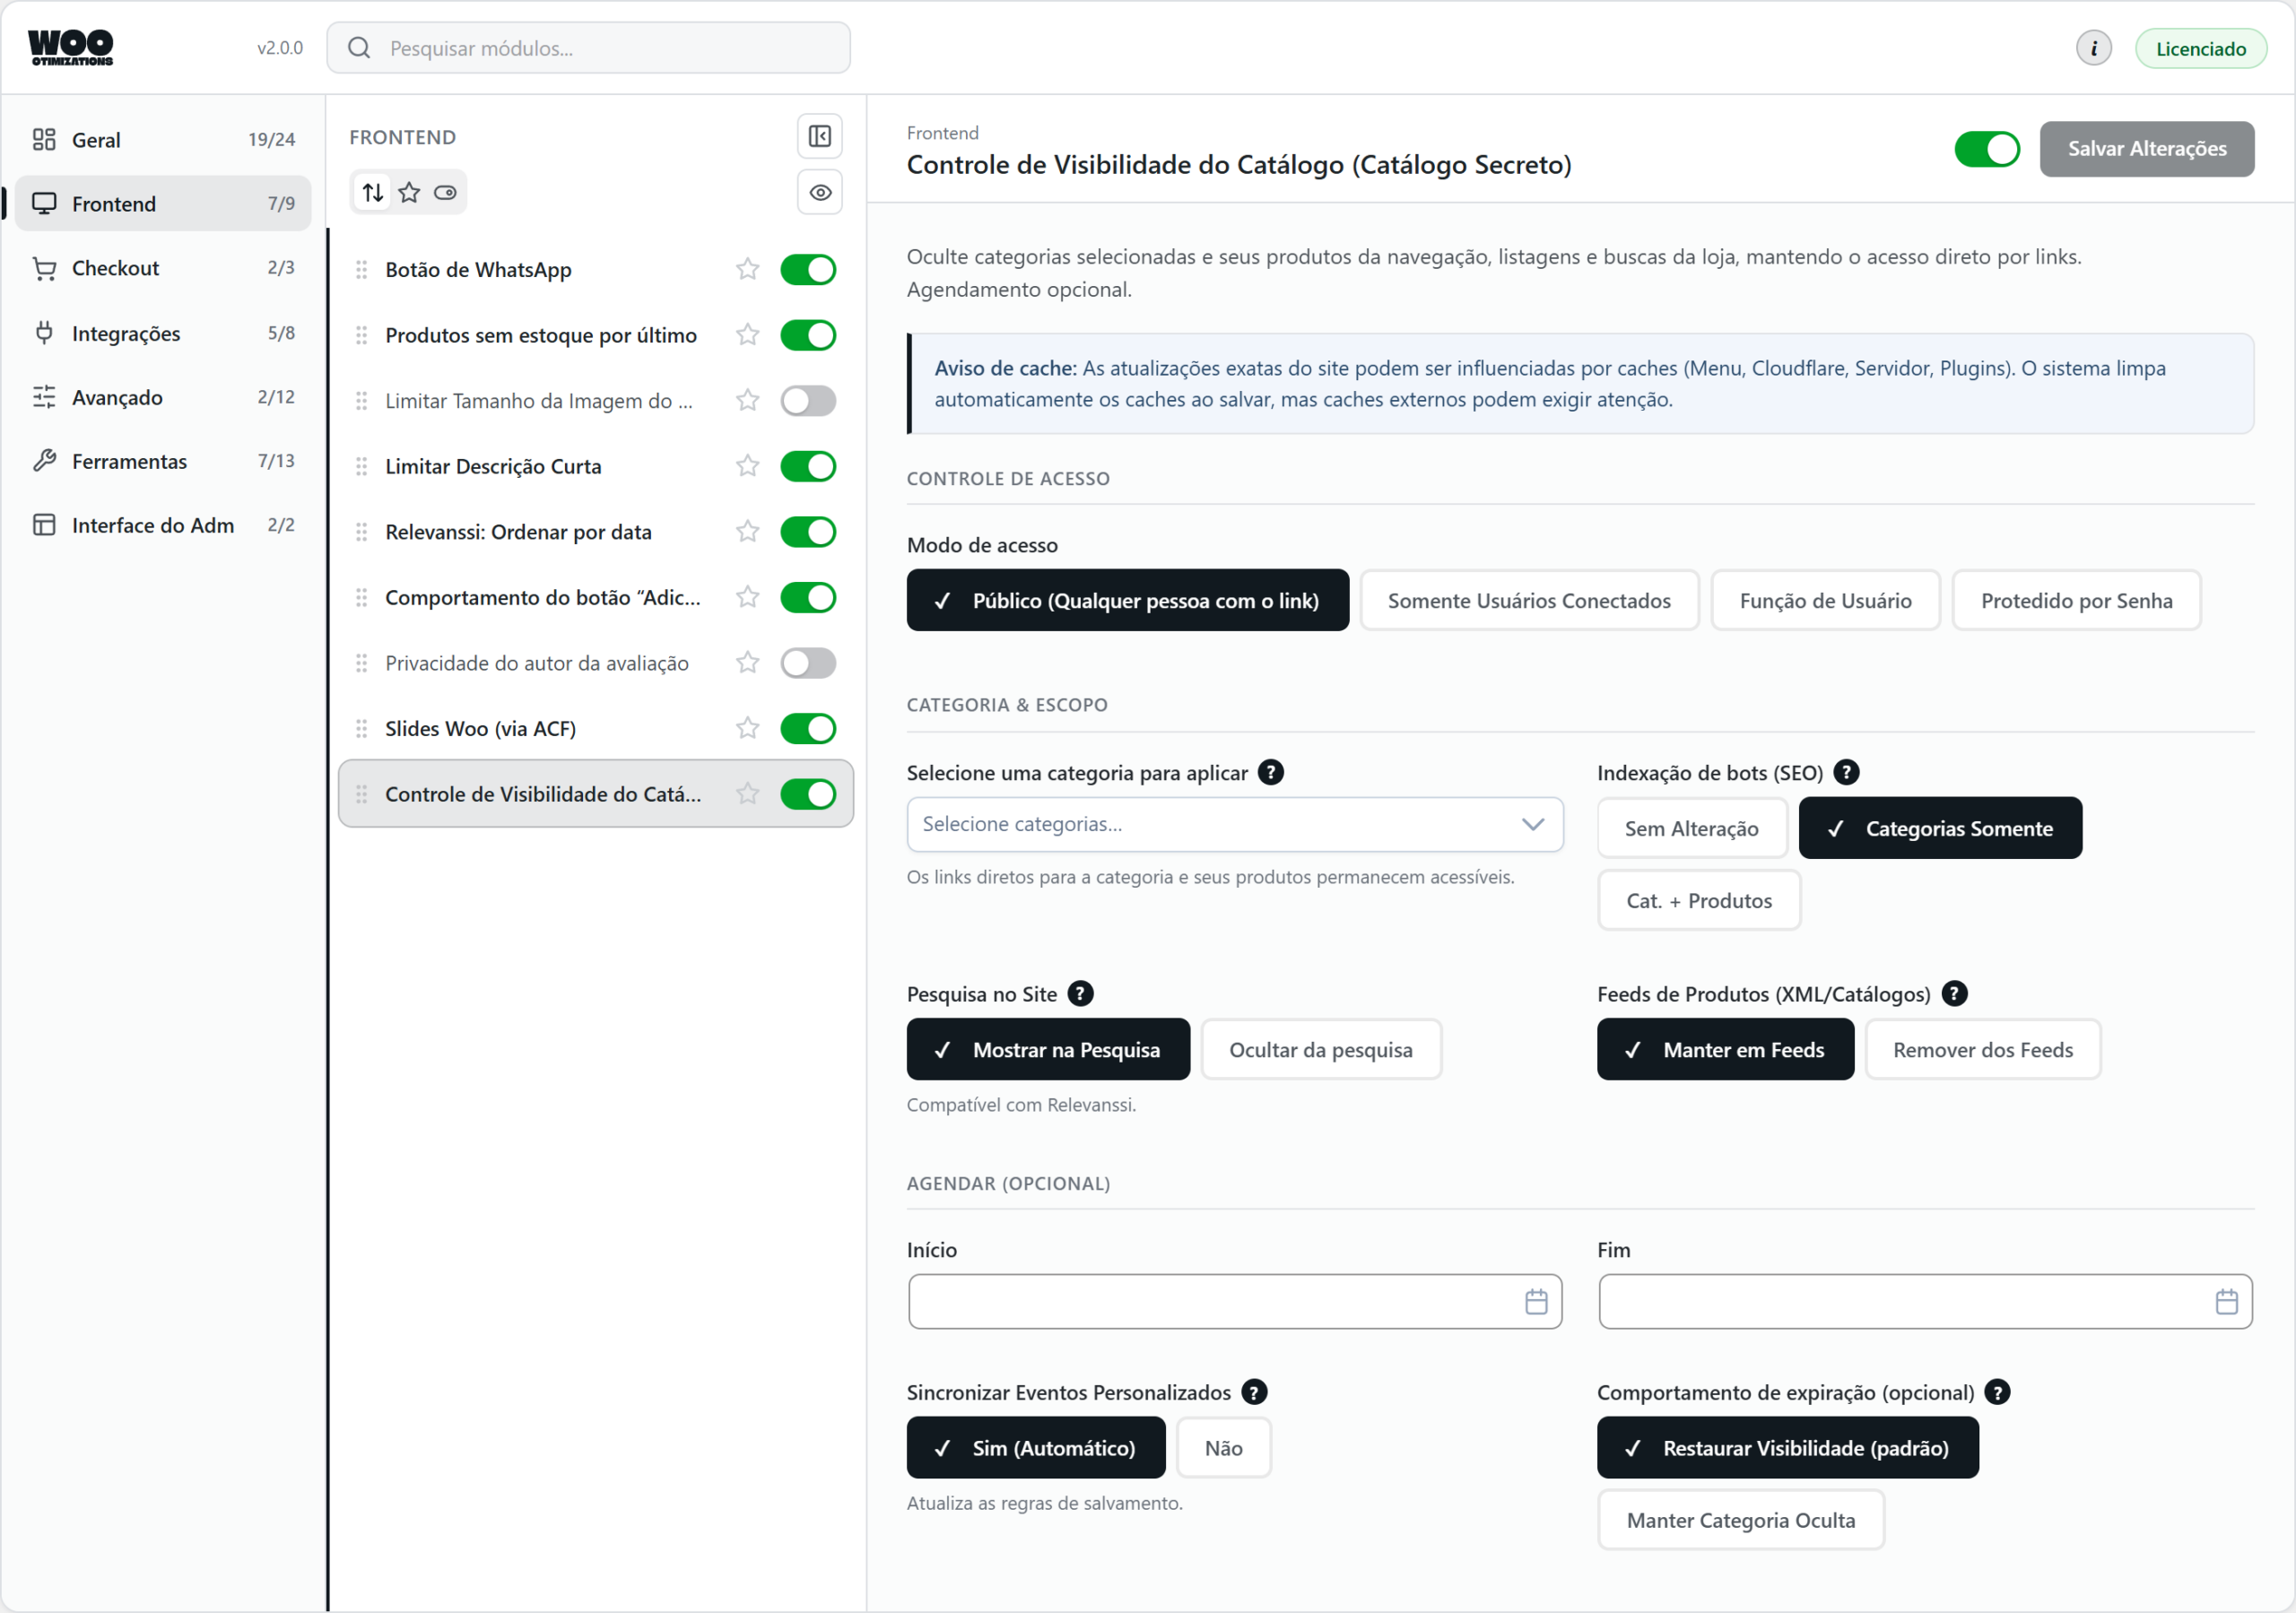Open help for Indexação de bots (SEO)
2296x1613 pixels.
(1846, 772)
